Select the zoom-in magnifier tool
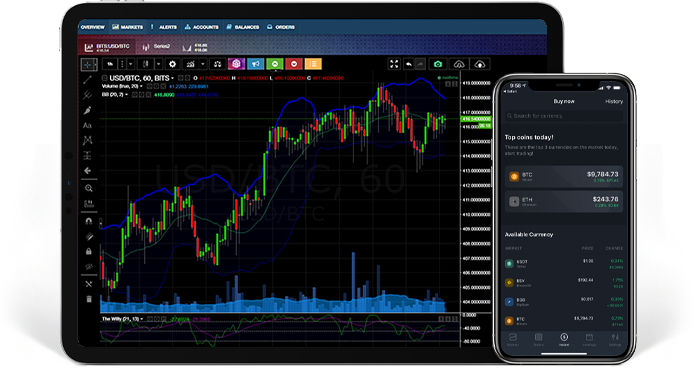This screenshot has height=368, width=695. [89, 188]
